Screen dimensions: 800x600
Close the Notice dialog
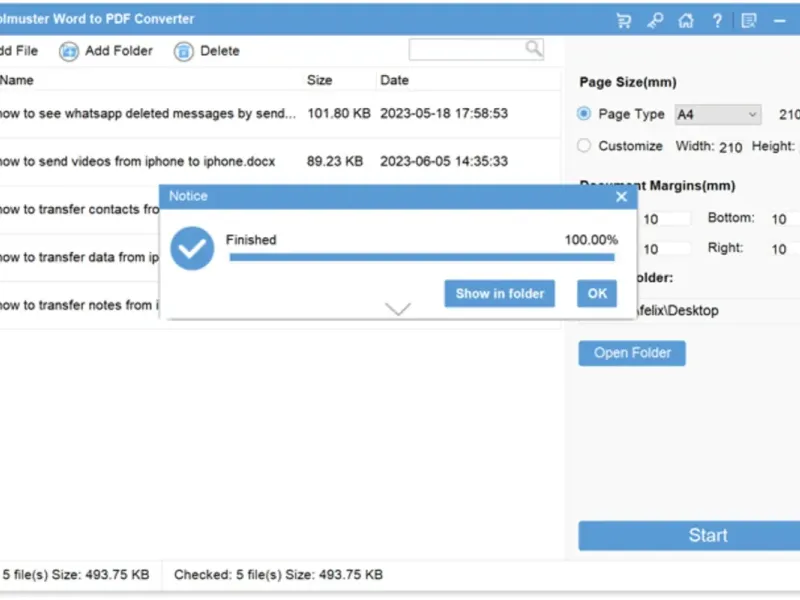coord(621,196)
